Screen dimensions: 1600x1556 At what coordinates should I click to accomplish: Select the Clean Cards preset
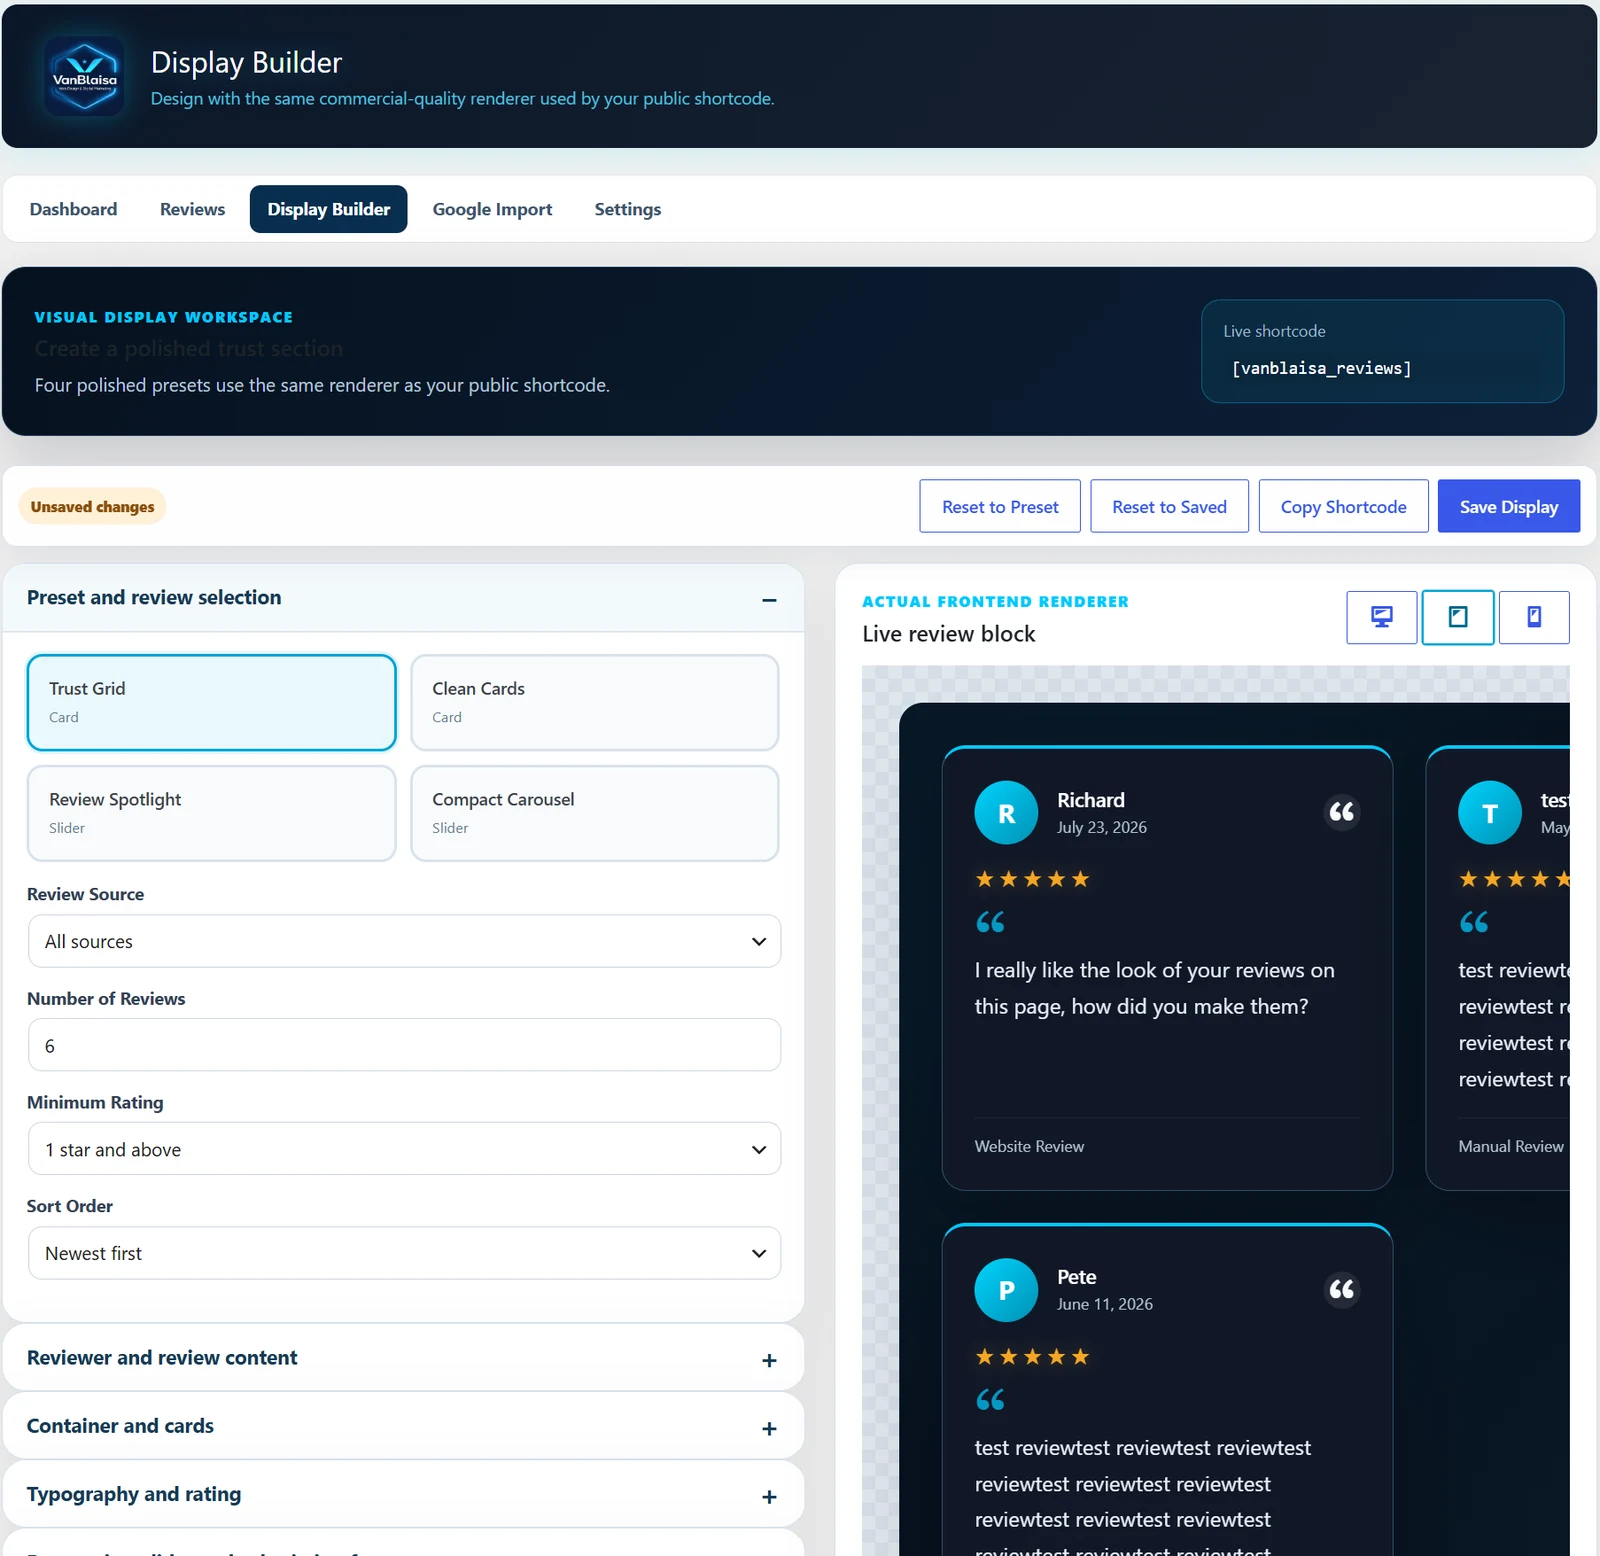point(594,702)
